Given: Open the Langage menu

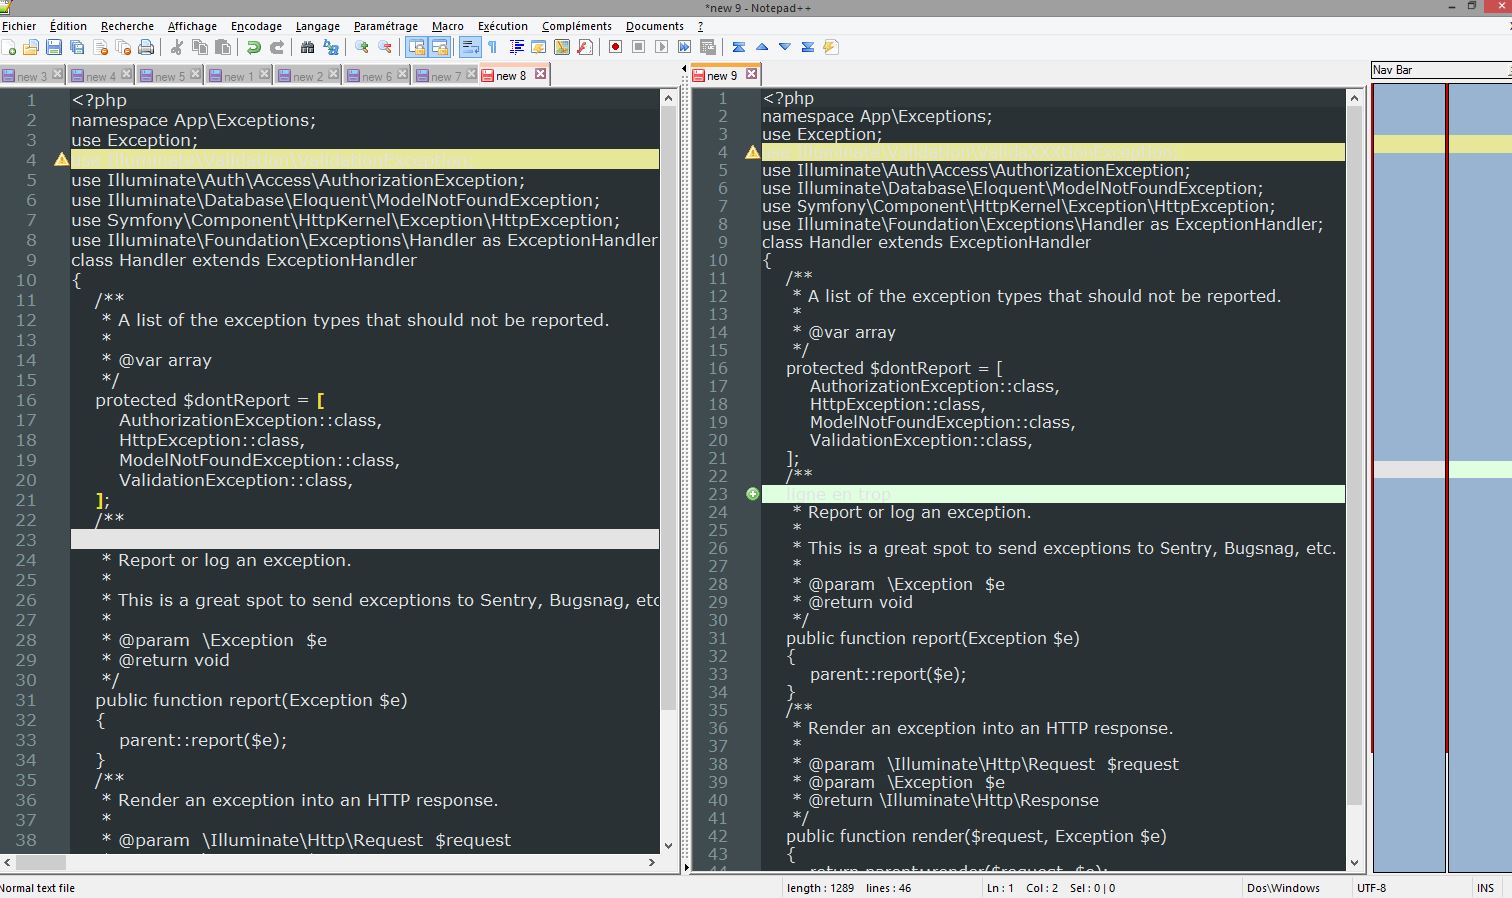Looking at the screenshot, I should pyautogui.click(x=318, y=26).
